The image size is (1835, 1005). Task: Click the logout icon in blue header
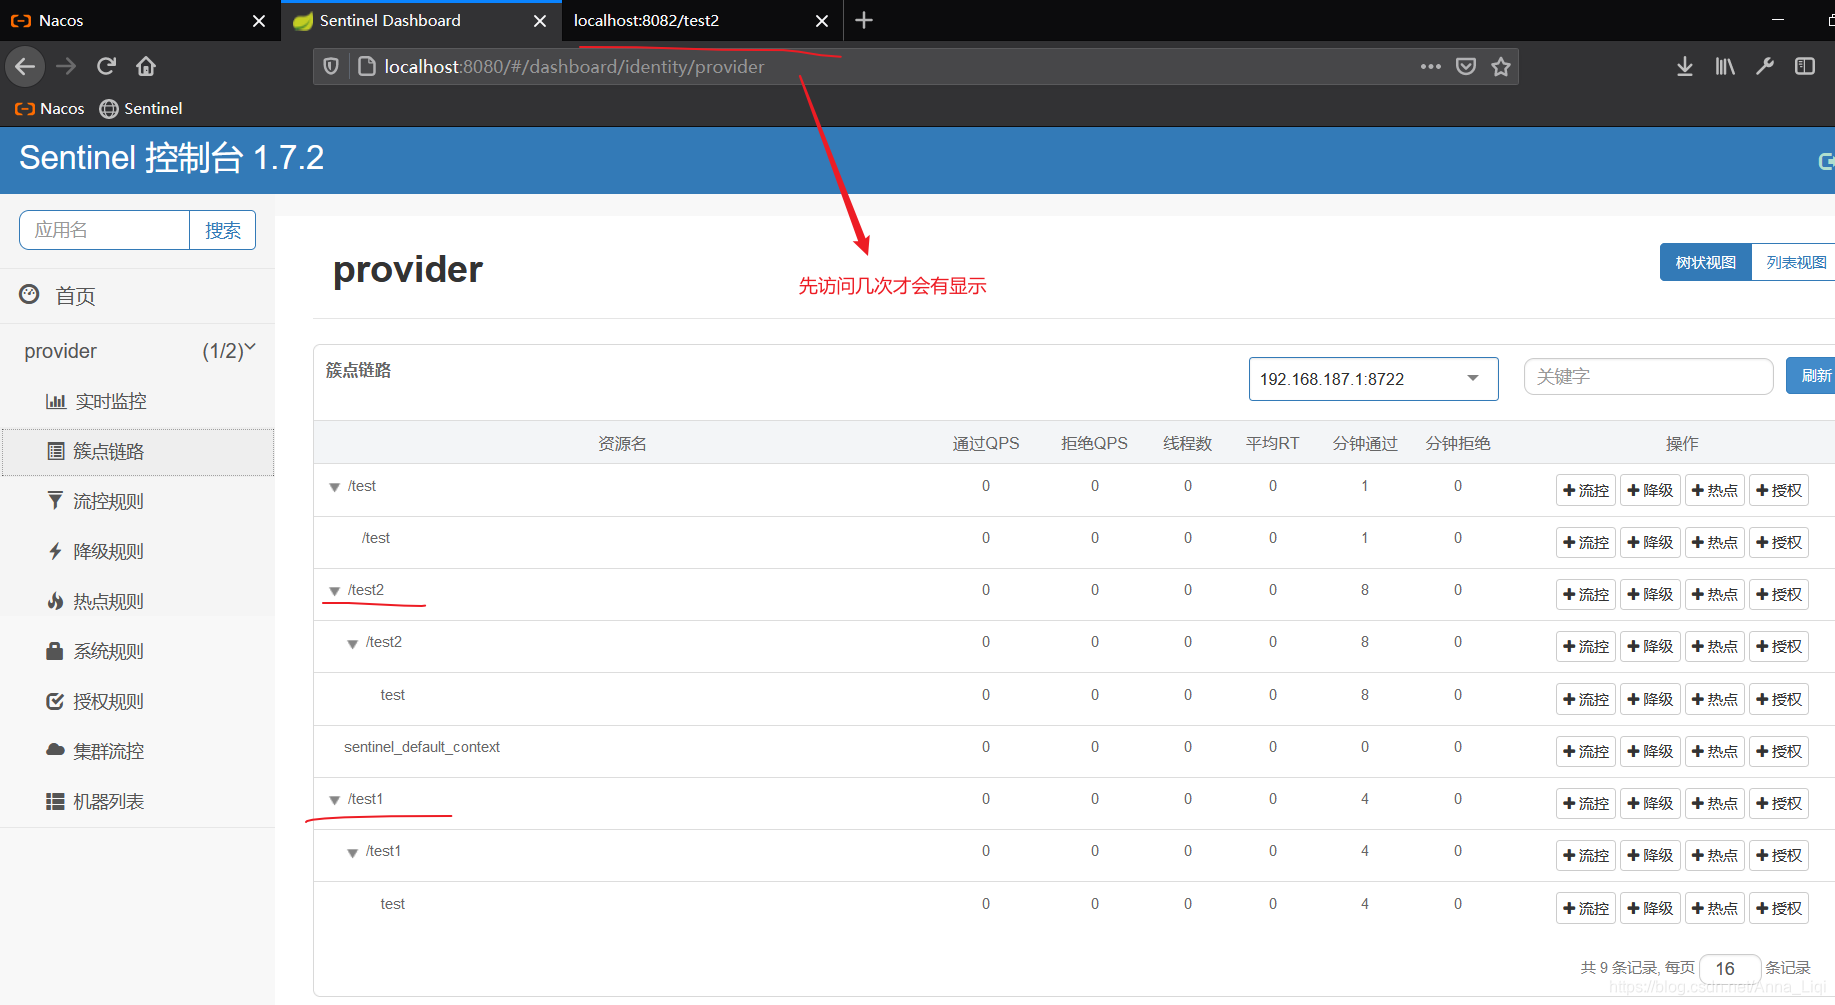click(1826, 161)
